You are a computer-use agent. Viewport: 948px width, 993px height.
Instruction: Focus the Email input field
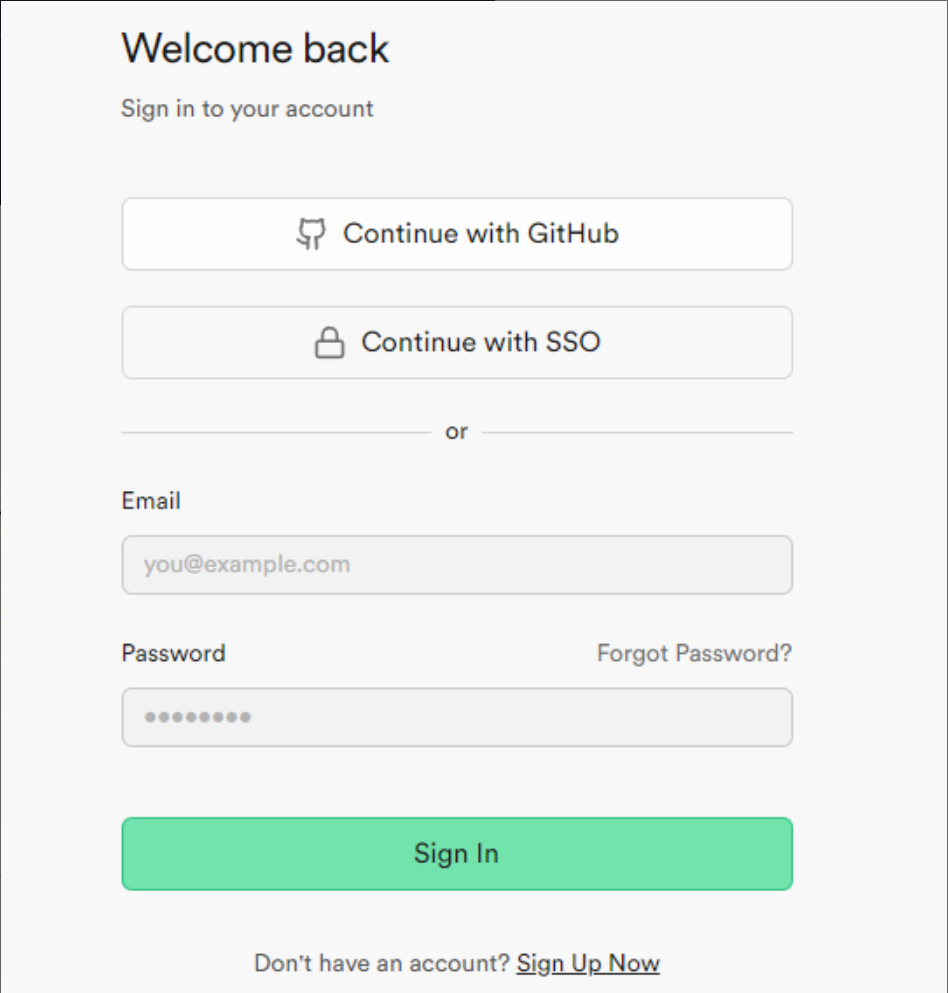[457, 565]
